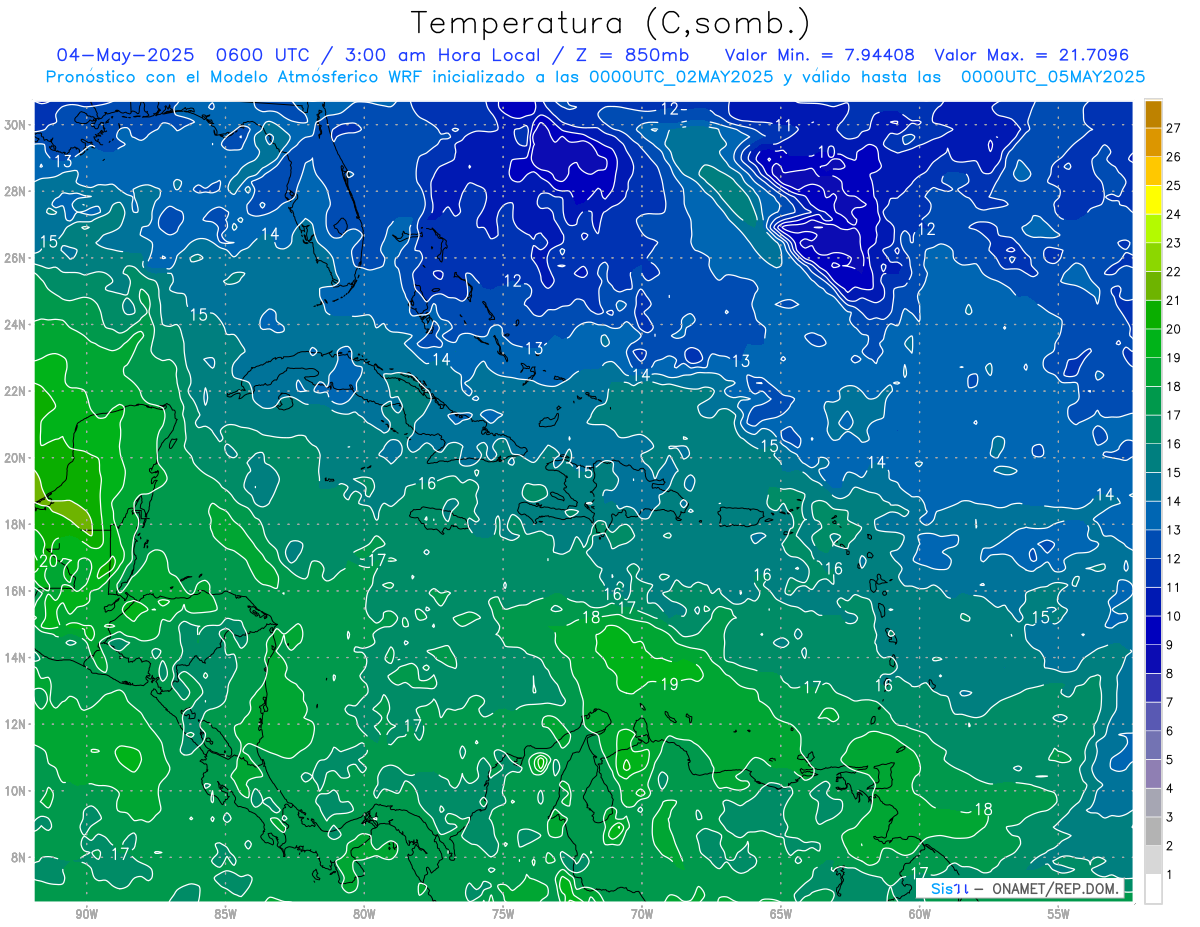Click the 12N latitude axis label

point(16,724)
